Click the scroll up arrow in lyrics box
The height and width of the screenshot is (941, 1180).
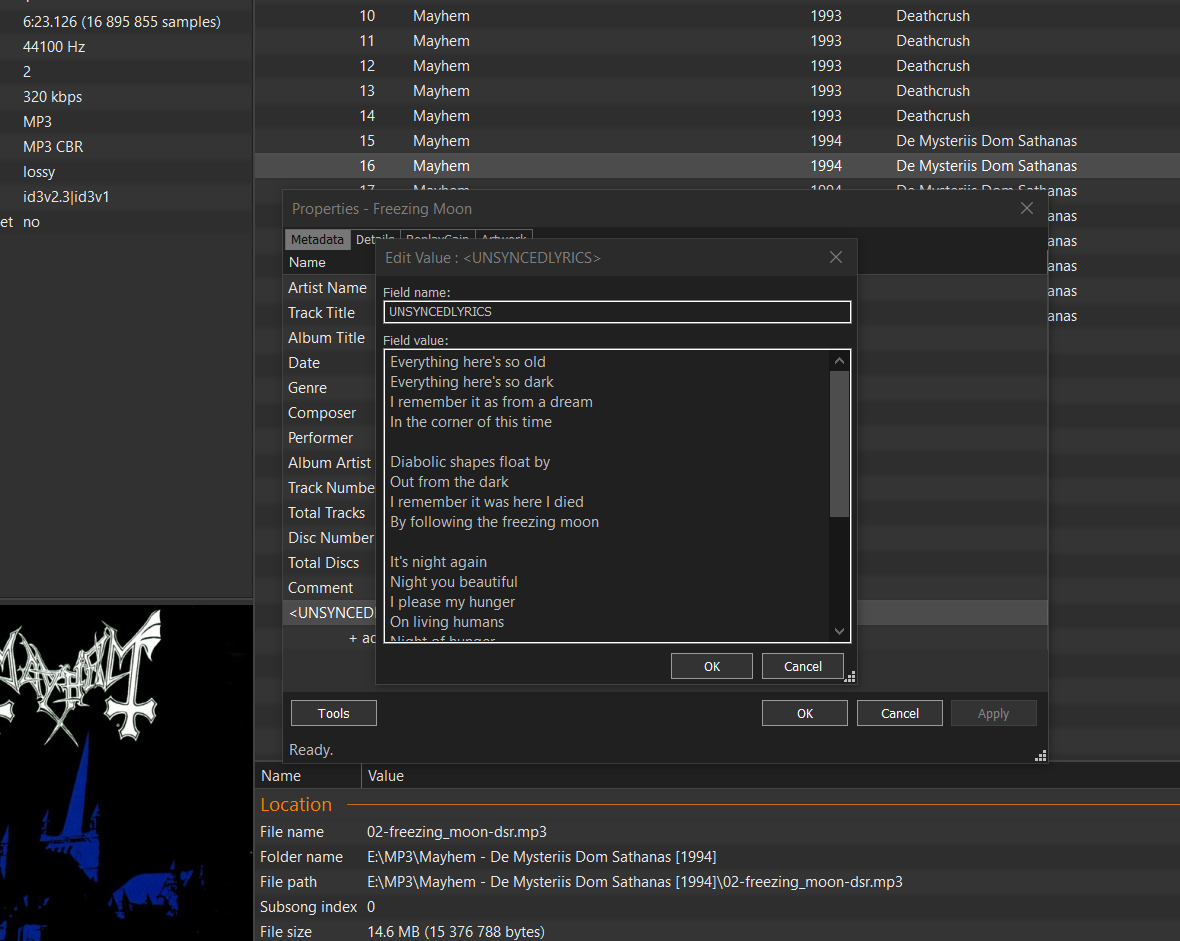coord(839,361)
